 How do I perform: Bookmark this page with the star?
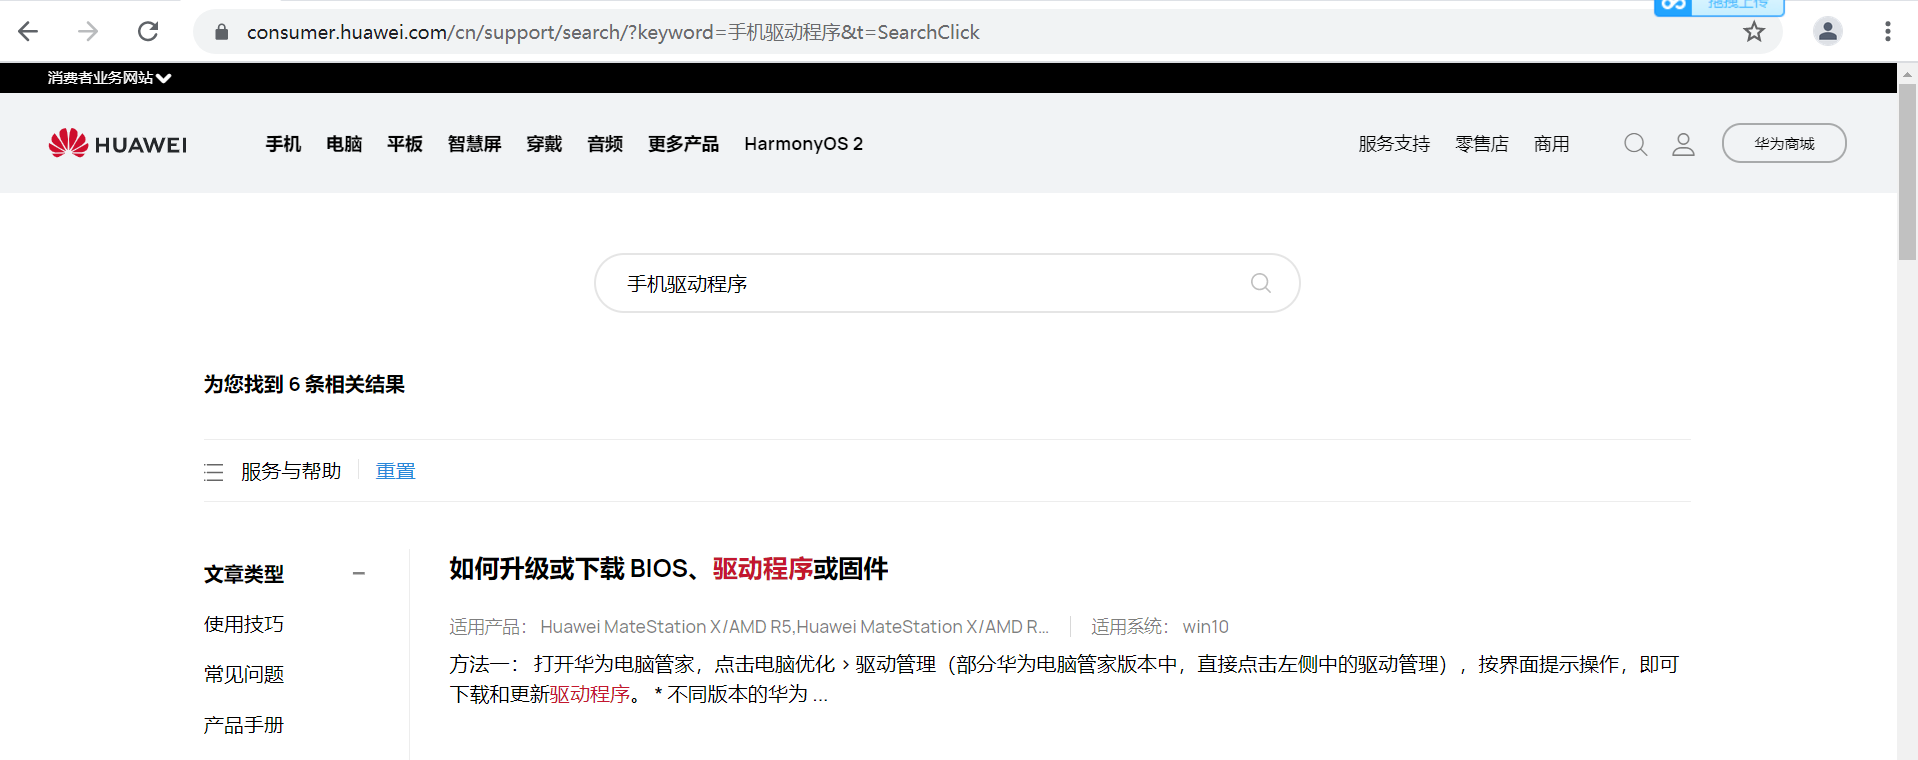(x=1754, y=32)
